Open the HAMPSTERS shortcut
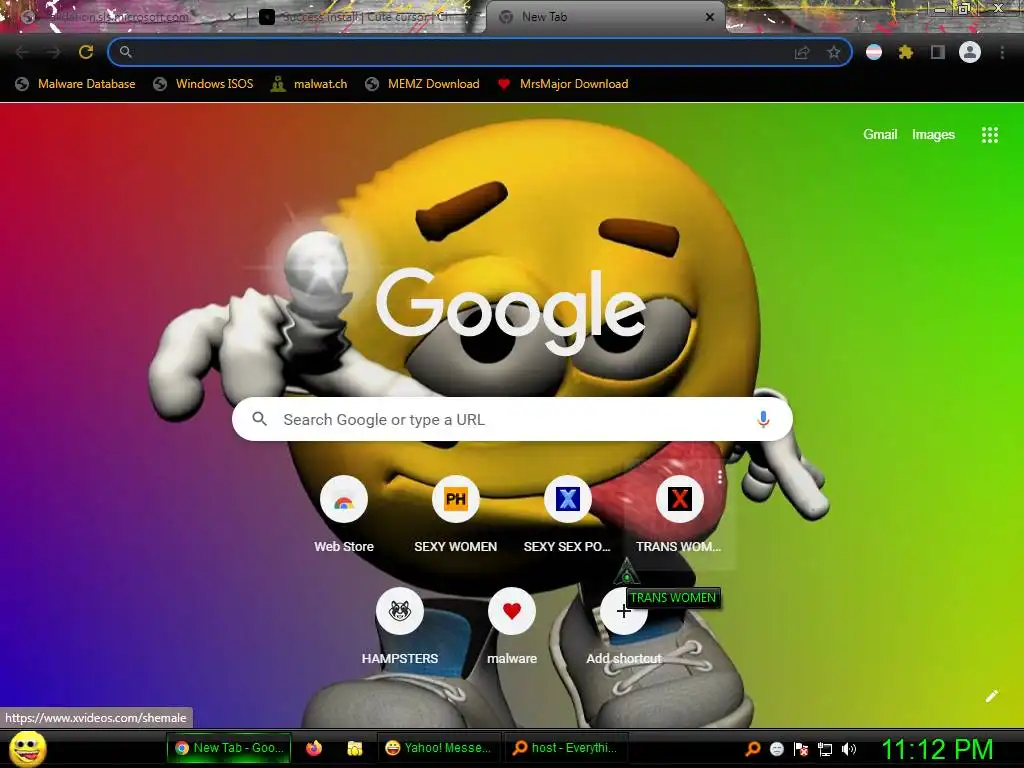The height and width of the screenshot is (768, 1024). [400, 627]
